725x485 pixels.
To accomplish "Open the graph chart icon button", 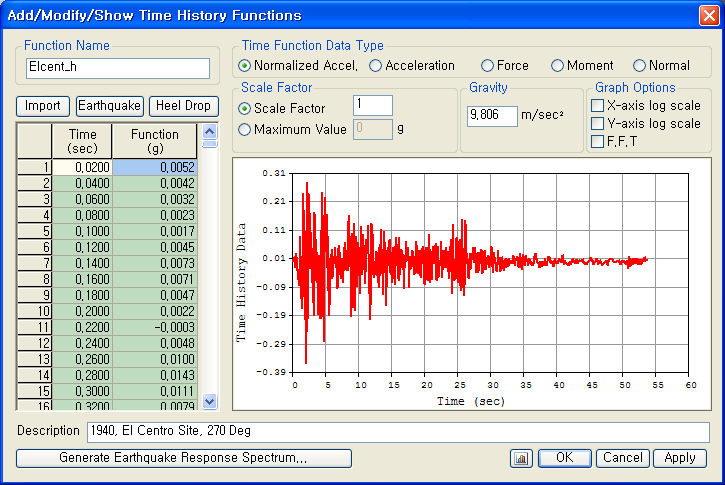I will (x=521, y=458).
